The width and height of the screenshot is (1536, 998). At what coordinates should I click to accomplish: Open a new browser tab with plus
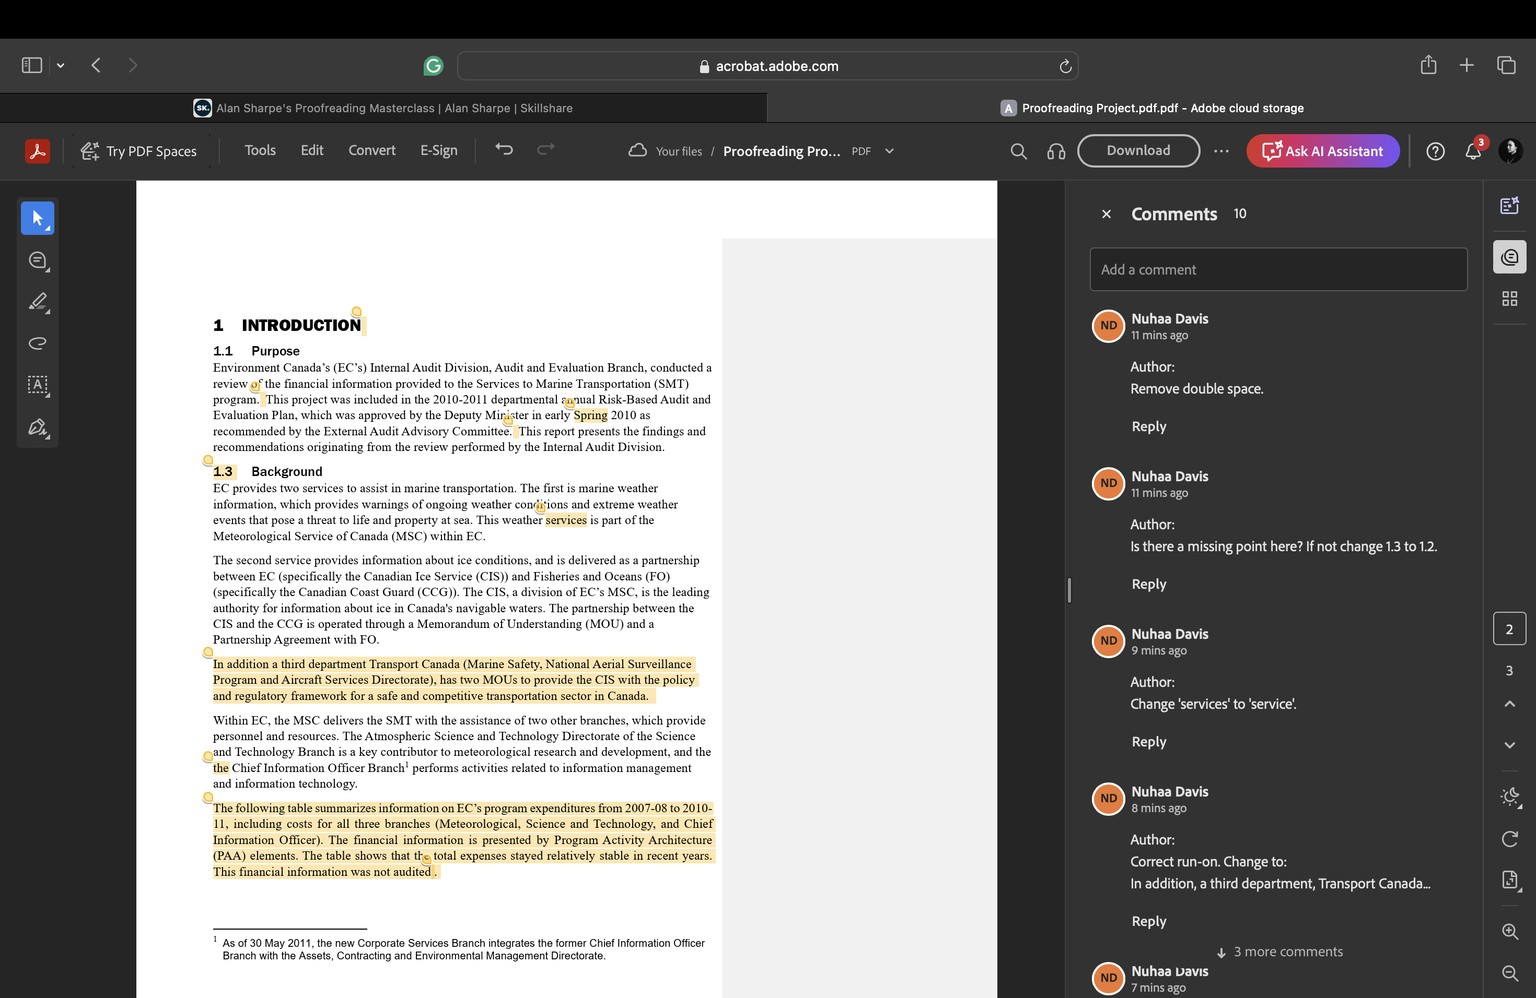click(x=1466, y=65)
